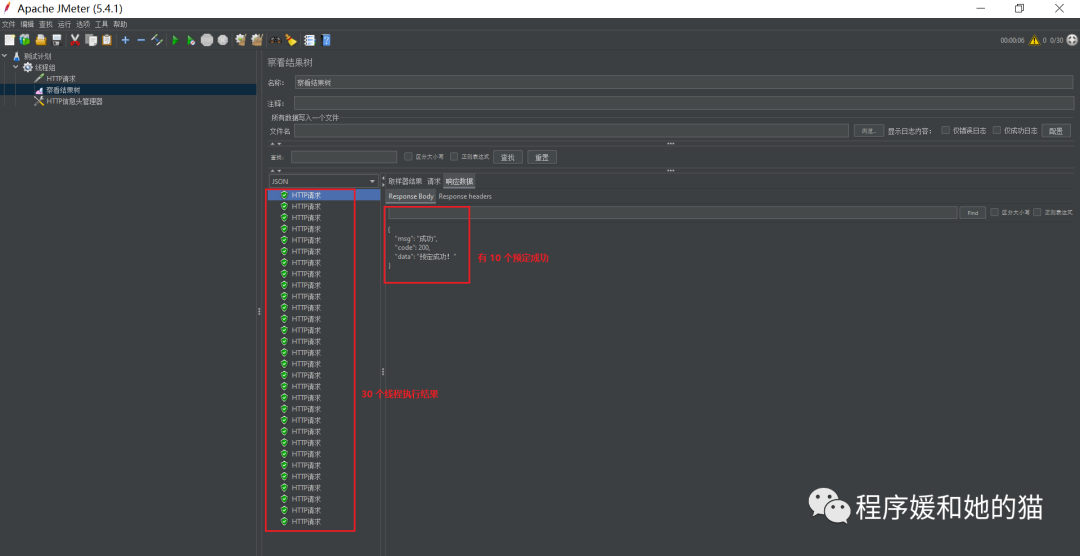The width and height of the screenshot is (1080, 556).
Task: Select the Response headers tab
Action: point(465,196)
